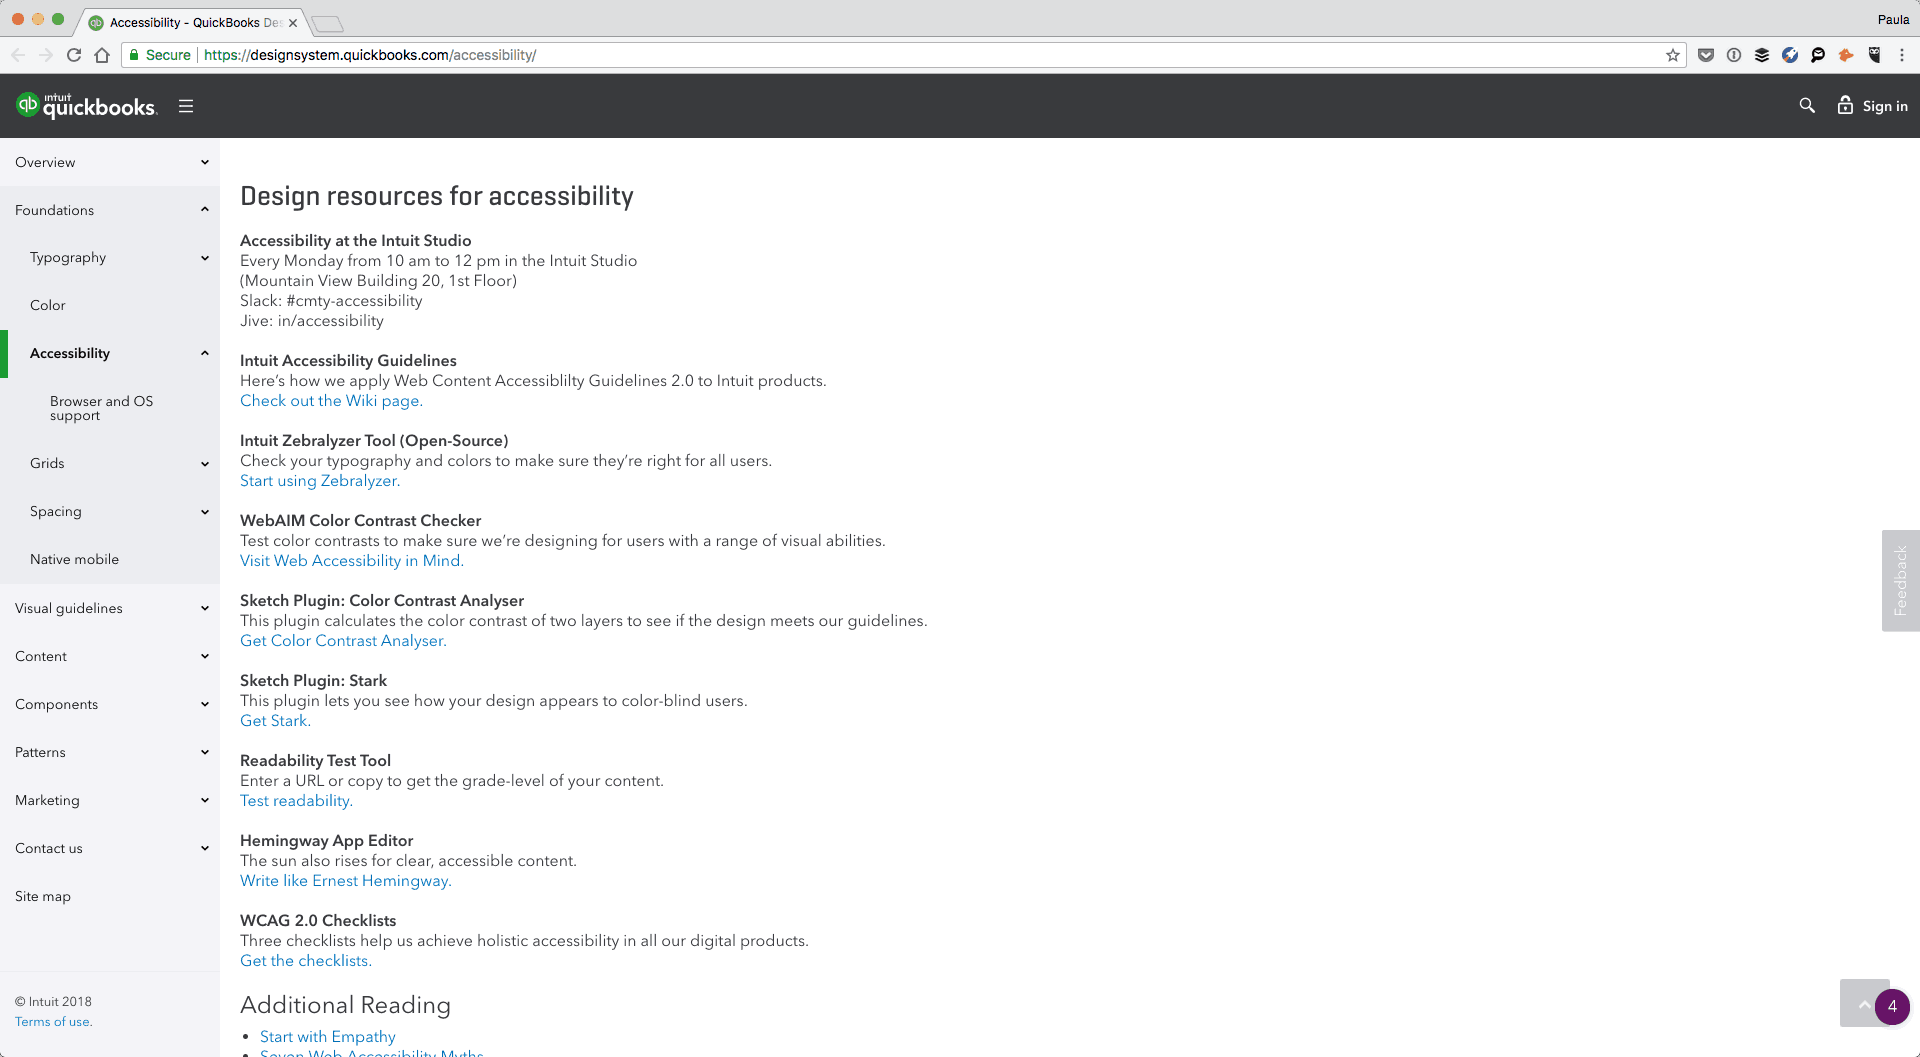Image resolution: width=1920 pixels, height=1057 pixels.
Task: Click the QuickBooks logo
Action: pos(86,105)
